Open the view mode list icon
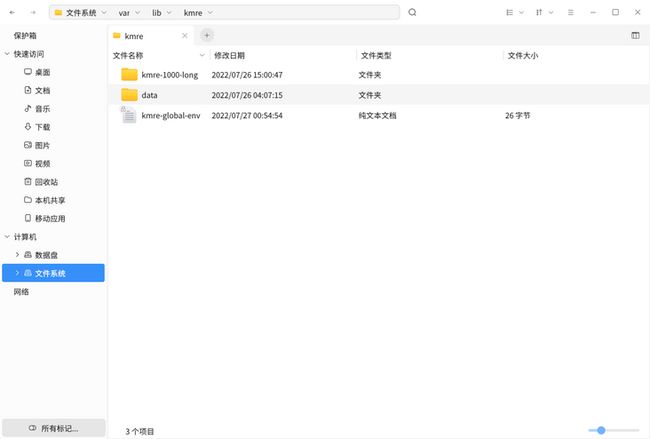Viewport: 650px width, 439px height. (x=510, y=12)
